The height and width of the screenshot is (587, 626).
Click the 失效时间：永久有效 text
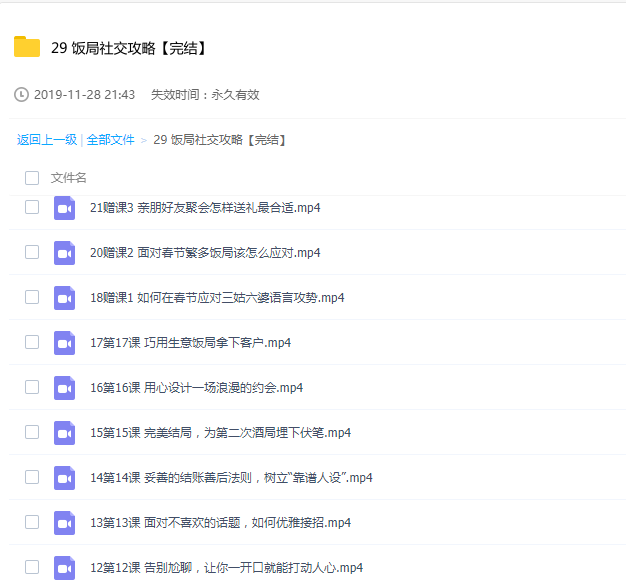(205, 95)
